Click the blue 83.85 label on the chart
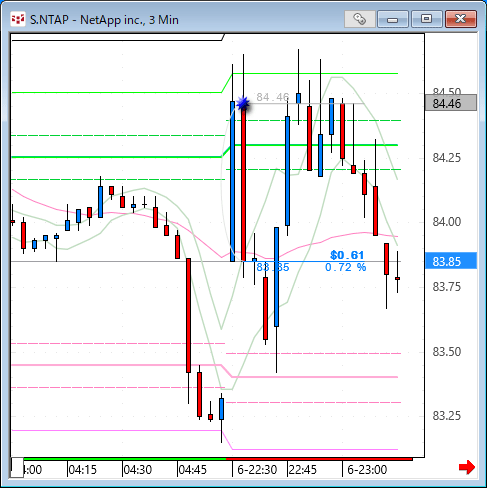This screenshot has height=488, width=487. pyautogui.click(x=273, y=267)
